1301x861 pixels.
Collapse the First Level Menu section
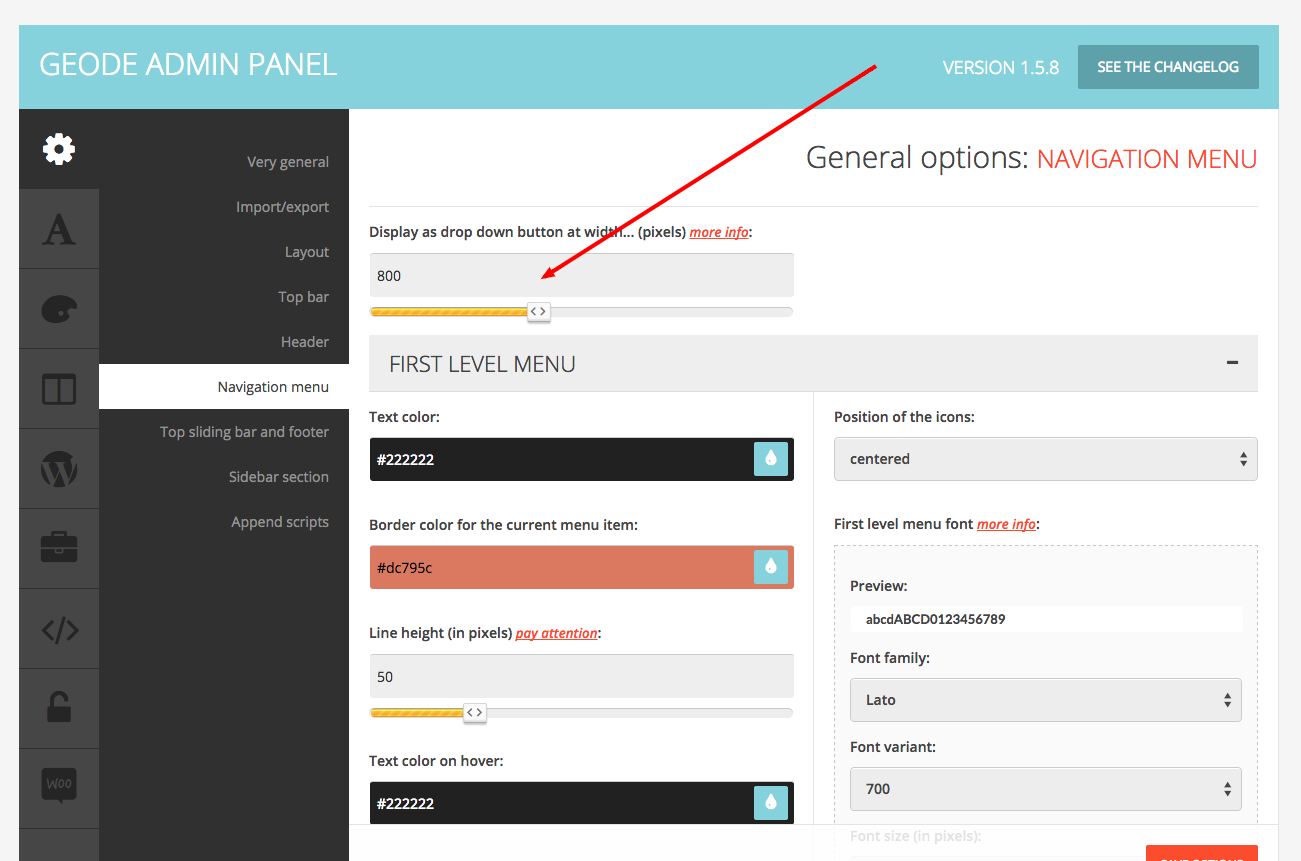1233,363
